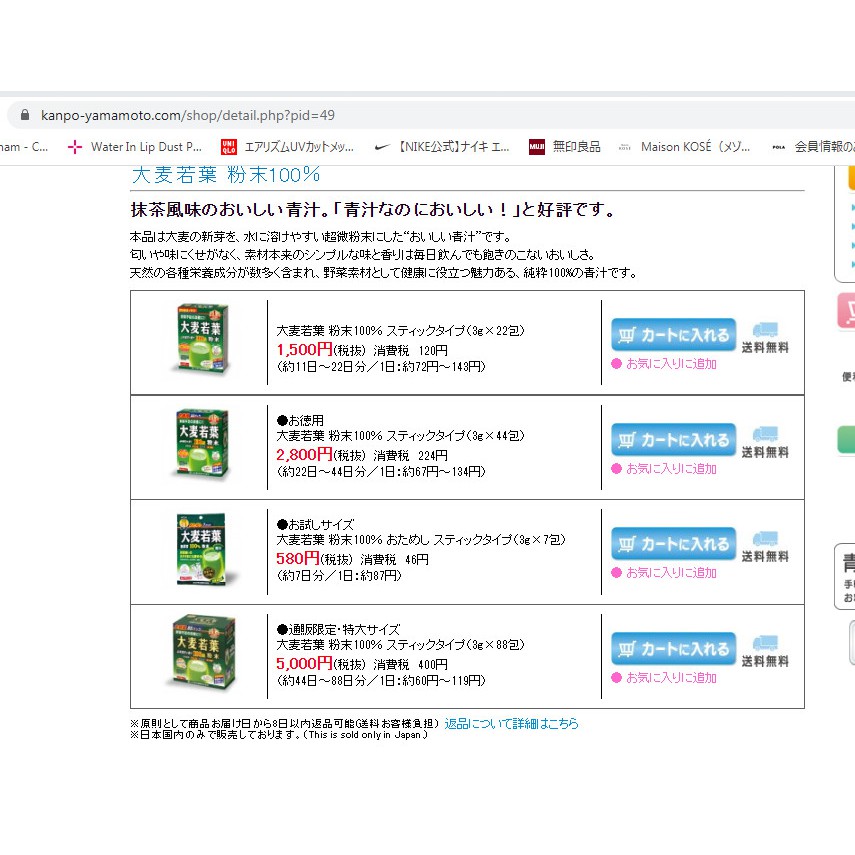Add the 7包 trial product to favorites
Image resolution: width=855 pixels, height=855 pixels.
670,573
